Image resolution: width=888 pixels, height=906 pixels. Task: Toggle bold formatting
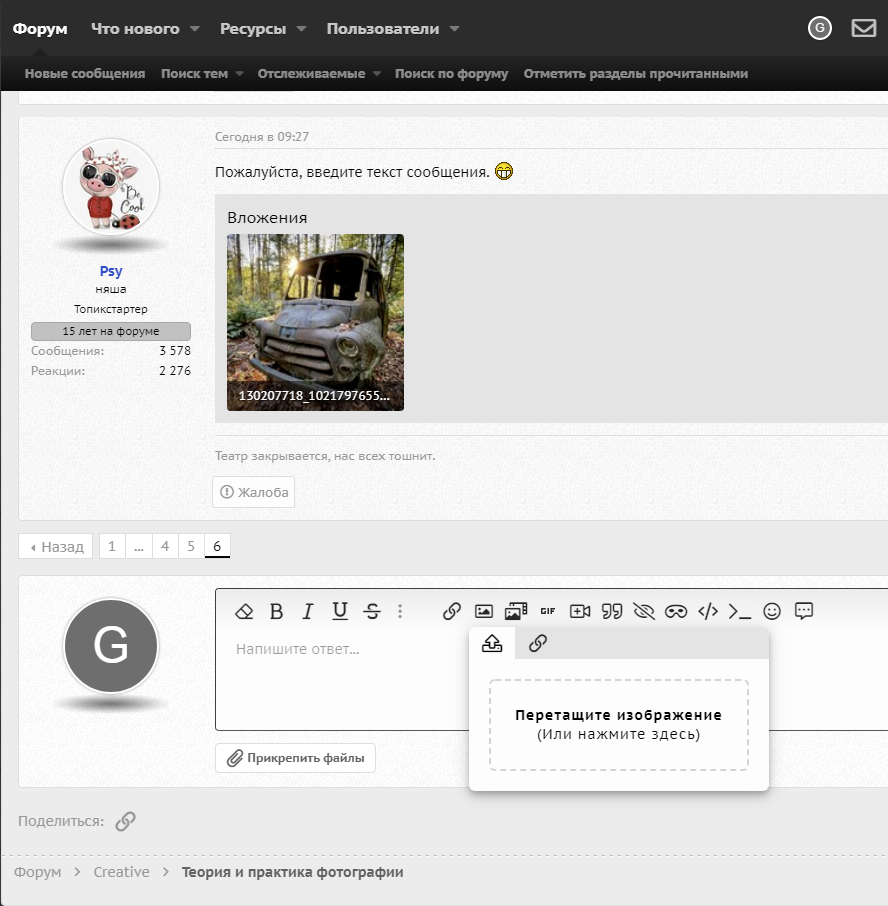point(277,611)
